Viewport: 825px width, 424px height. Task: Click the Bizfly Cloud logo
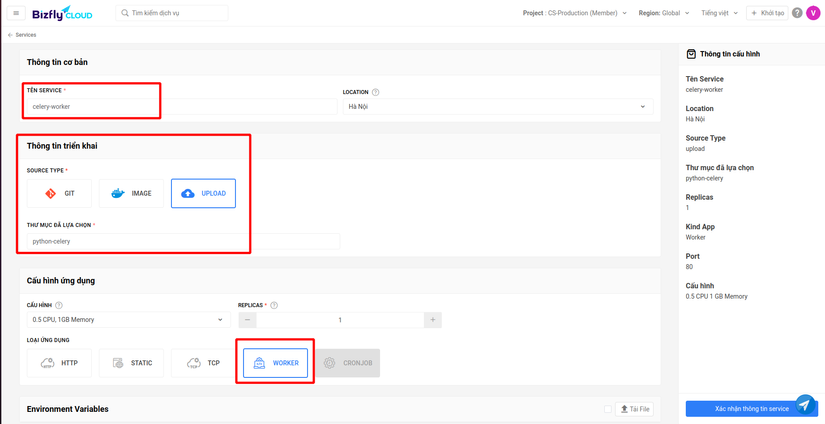pos(62,13)
